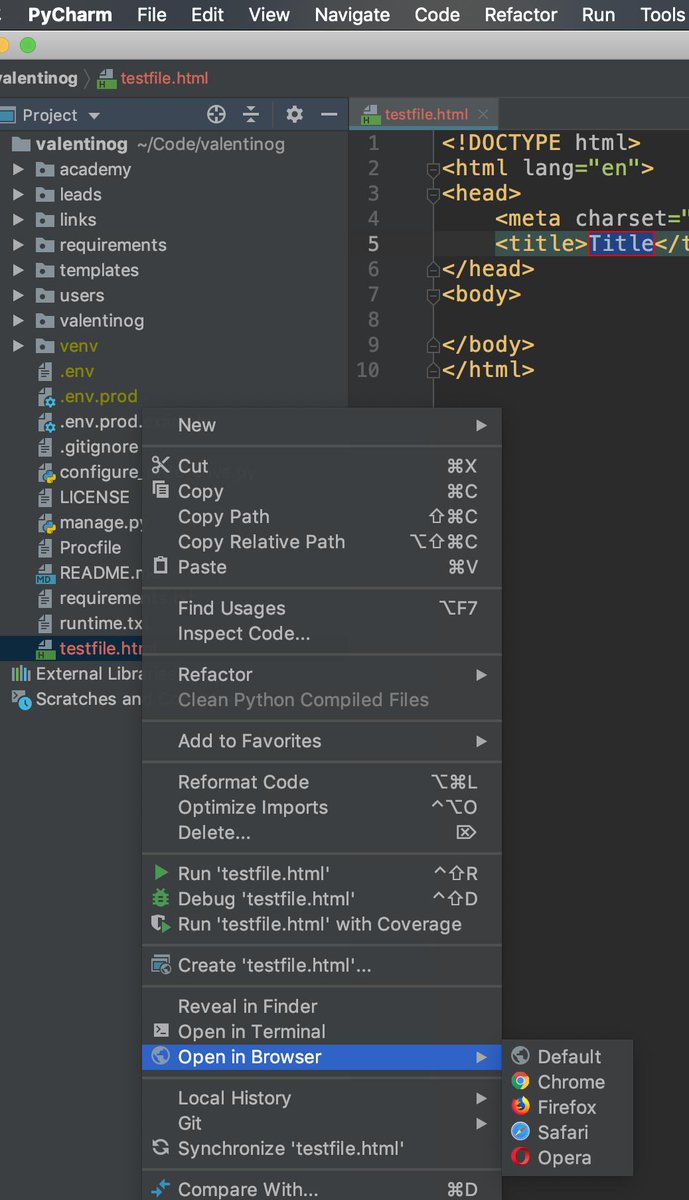The image size is (689, 1200).
Task: Open the Add to Favorites submenu
Action: tap(322, 741)
